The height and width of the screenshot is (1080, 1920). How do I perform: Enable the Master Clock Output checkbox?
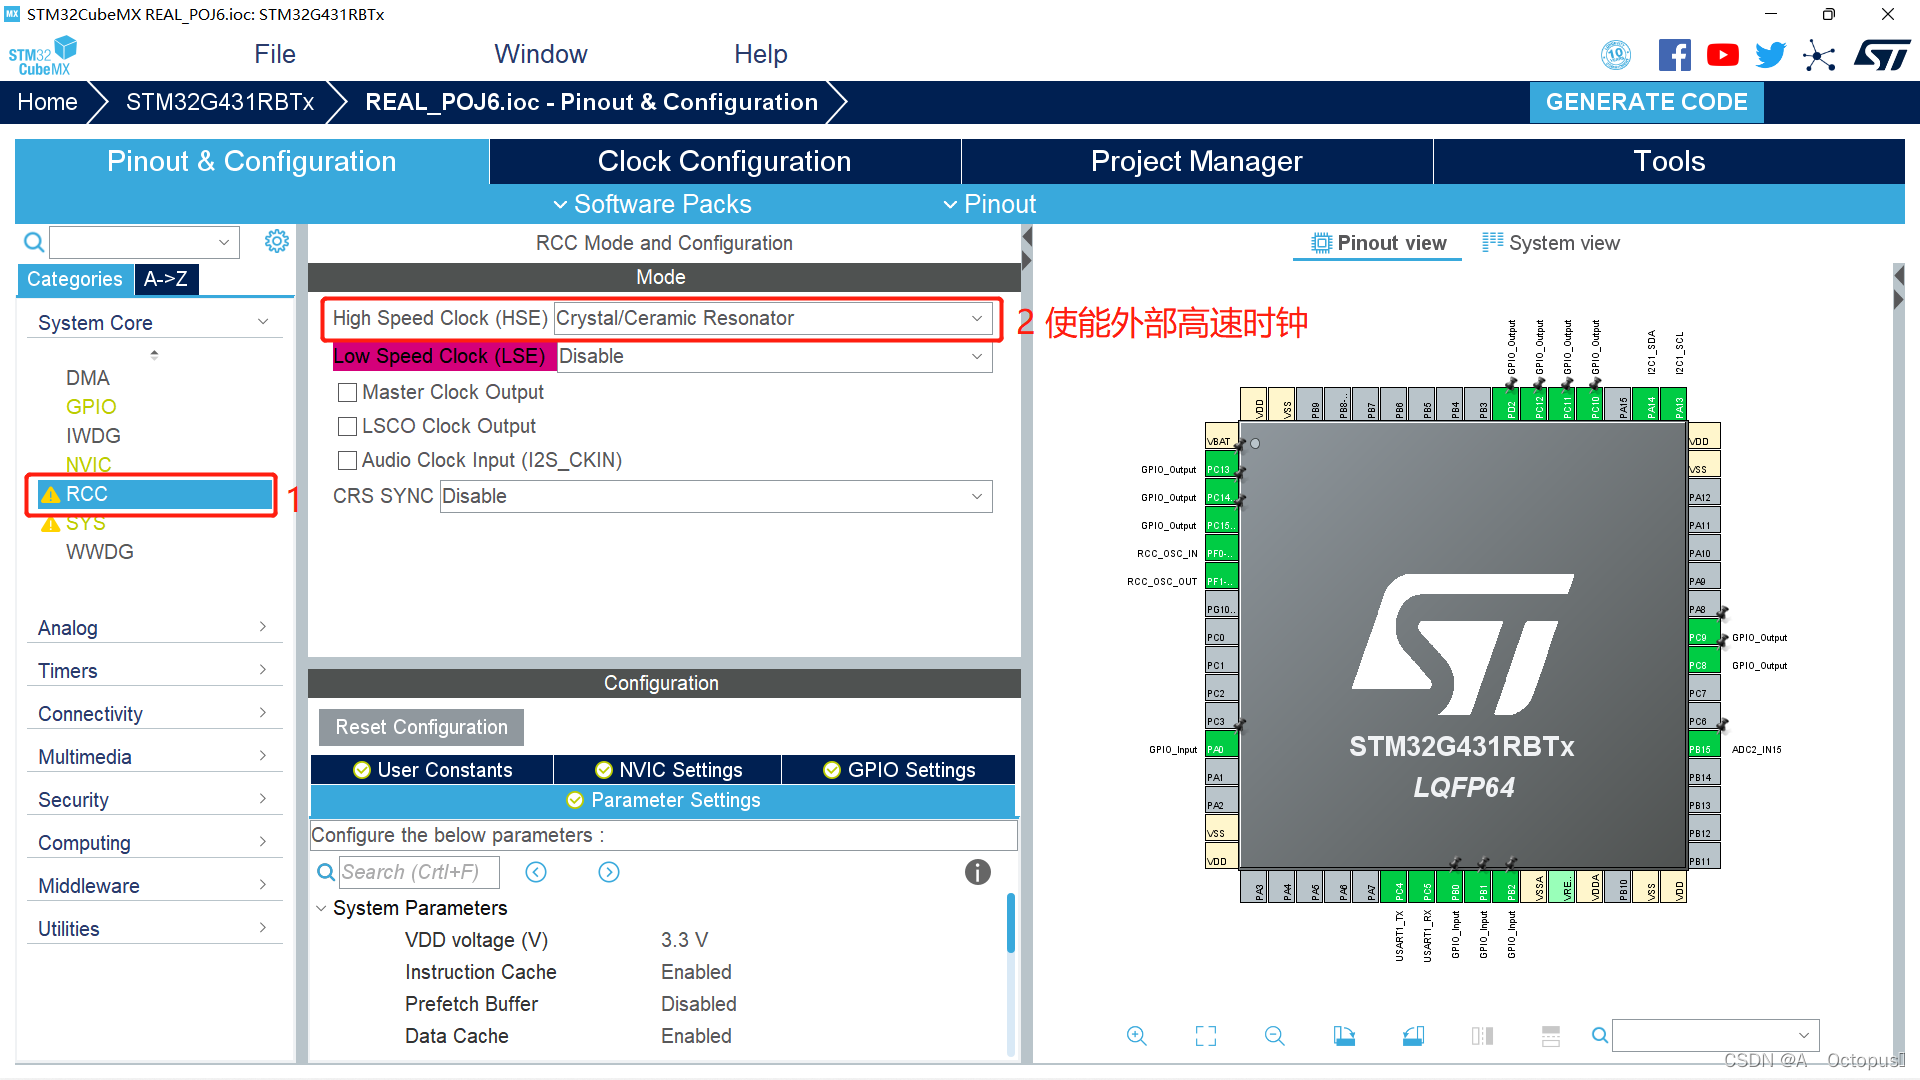348,393
